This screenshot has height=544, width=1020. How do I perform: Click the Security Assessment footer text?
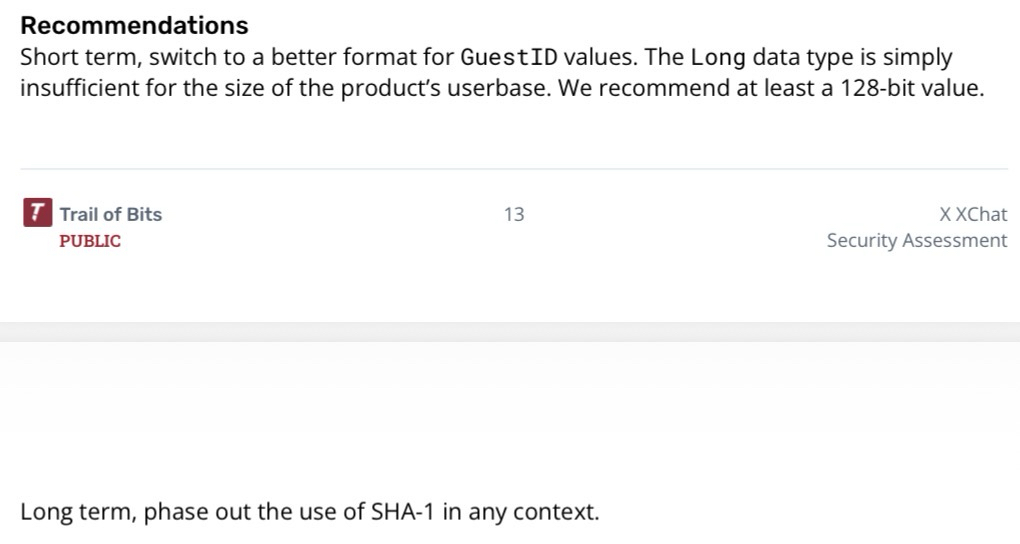tap(916, 240)
